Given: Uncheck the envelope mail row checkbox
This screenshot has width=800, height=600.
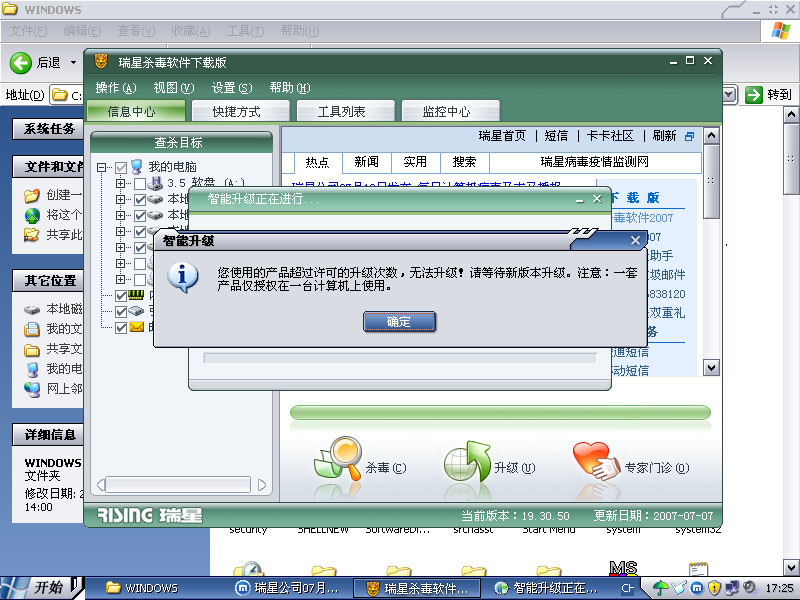Looking at the screenshot, I should coord(121,328).
